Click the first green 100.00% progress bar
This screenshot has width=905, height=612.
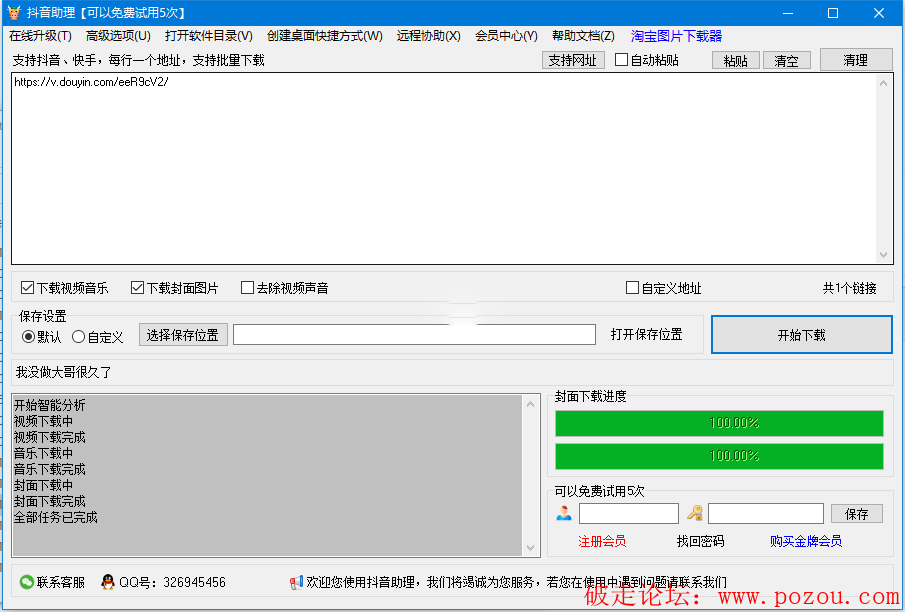pos(719,423)
